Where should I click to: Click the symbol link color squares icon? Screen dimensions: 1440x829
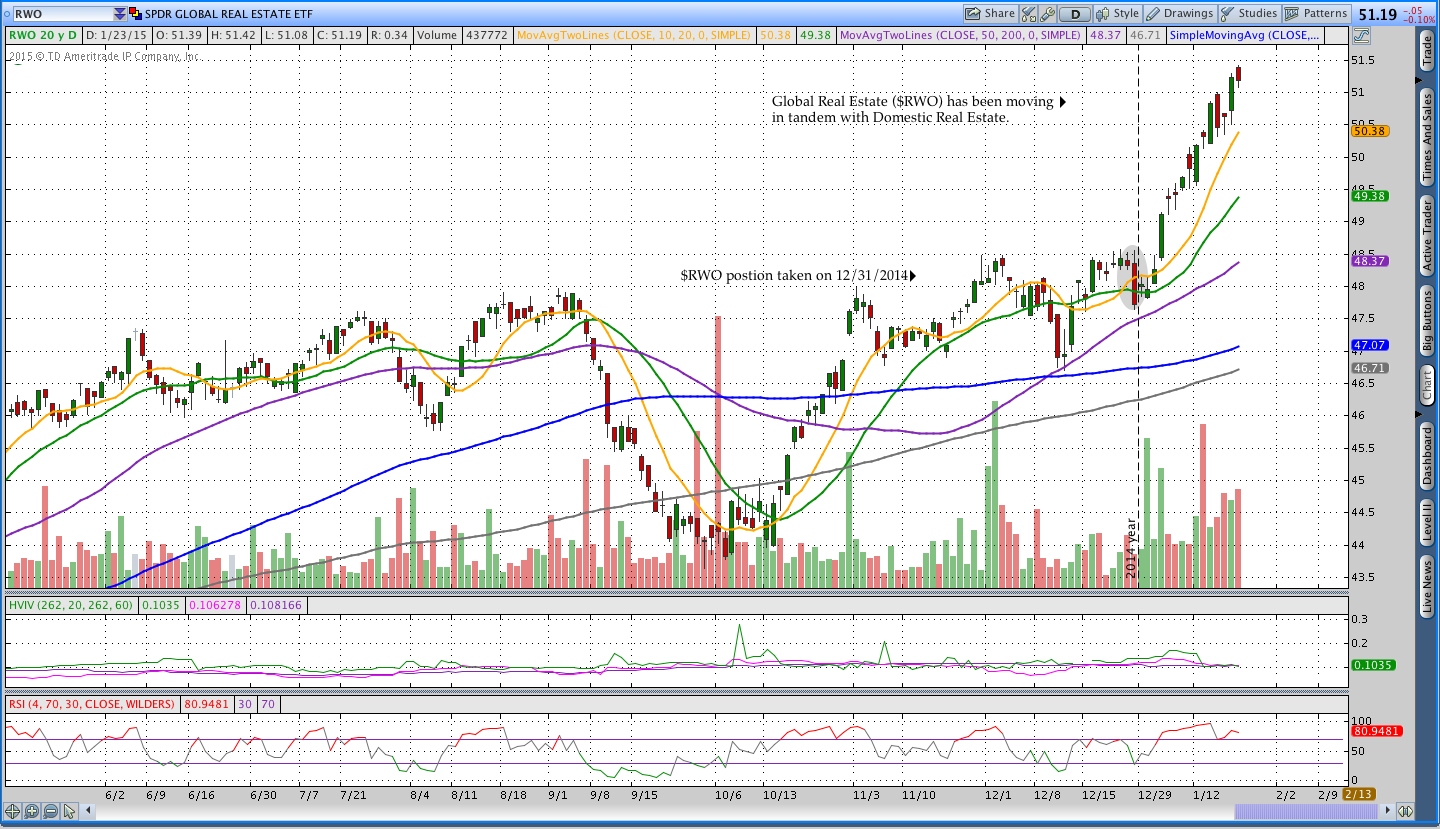click(x=135, y=14)
